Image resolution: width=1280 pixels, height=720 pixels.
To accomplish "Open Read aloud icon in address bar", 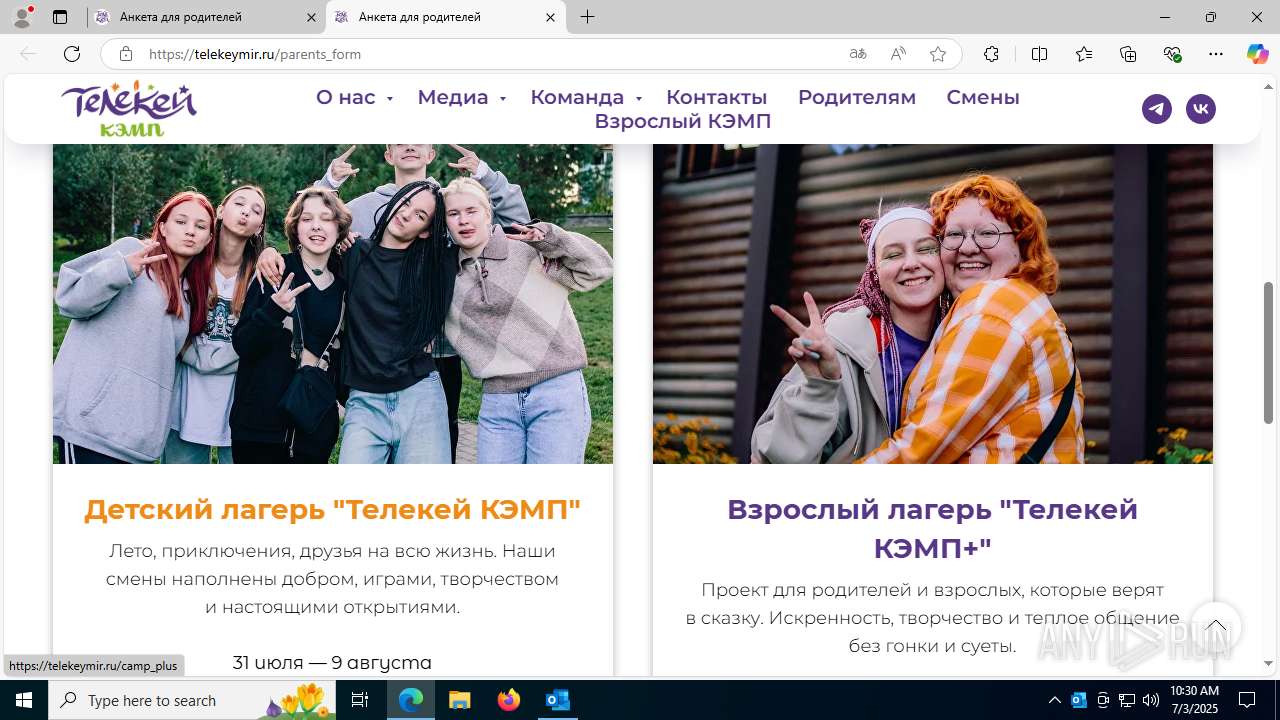I will point(898,54).
